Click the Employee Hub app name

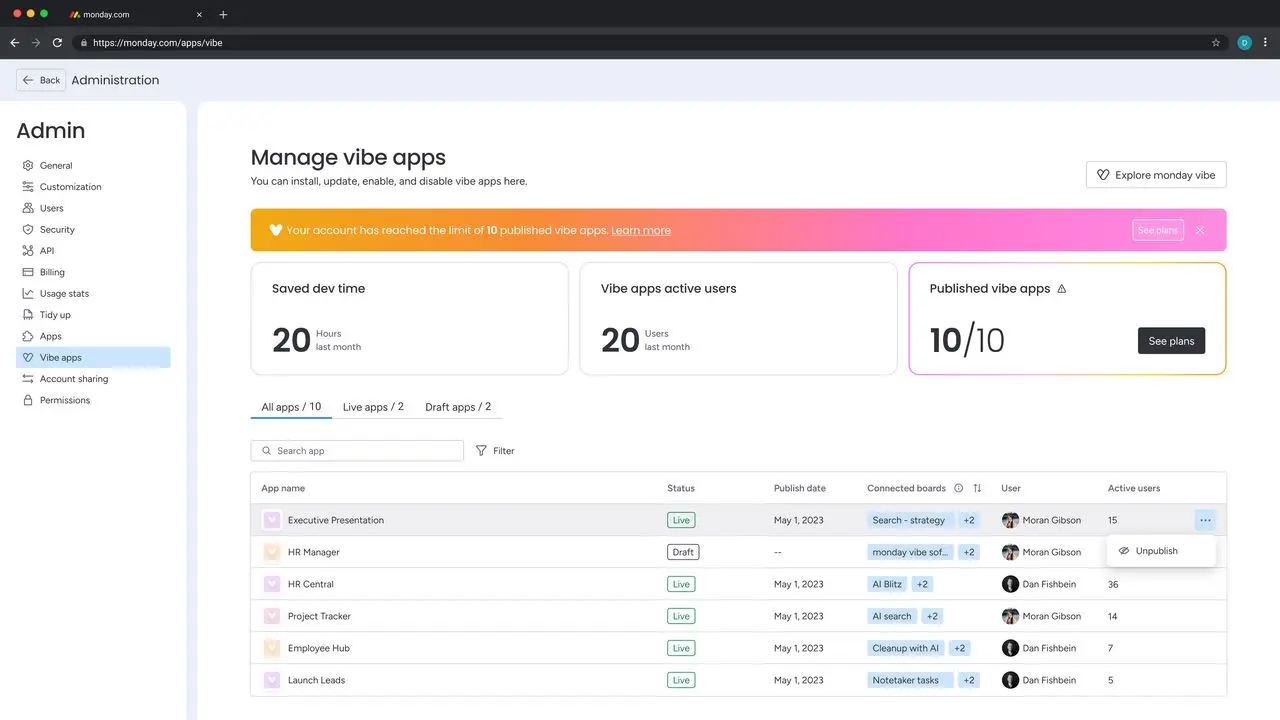tap(319, 648)
